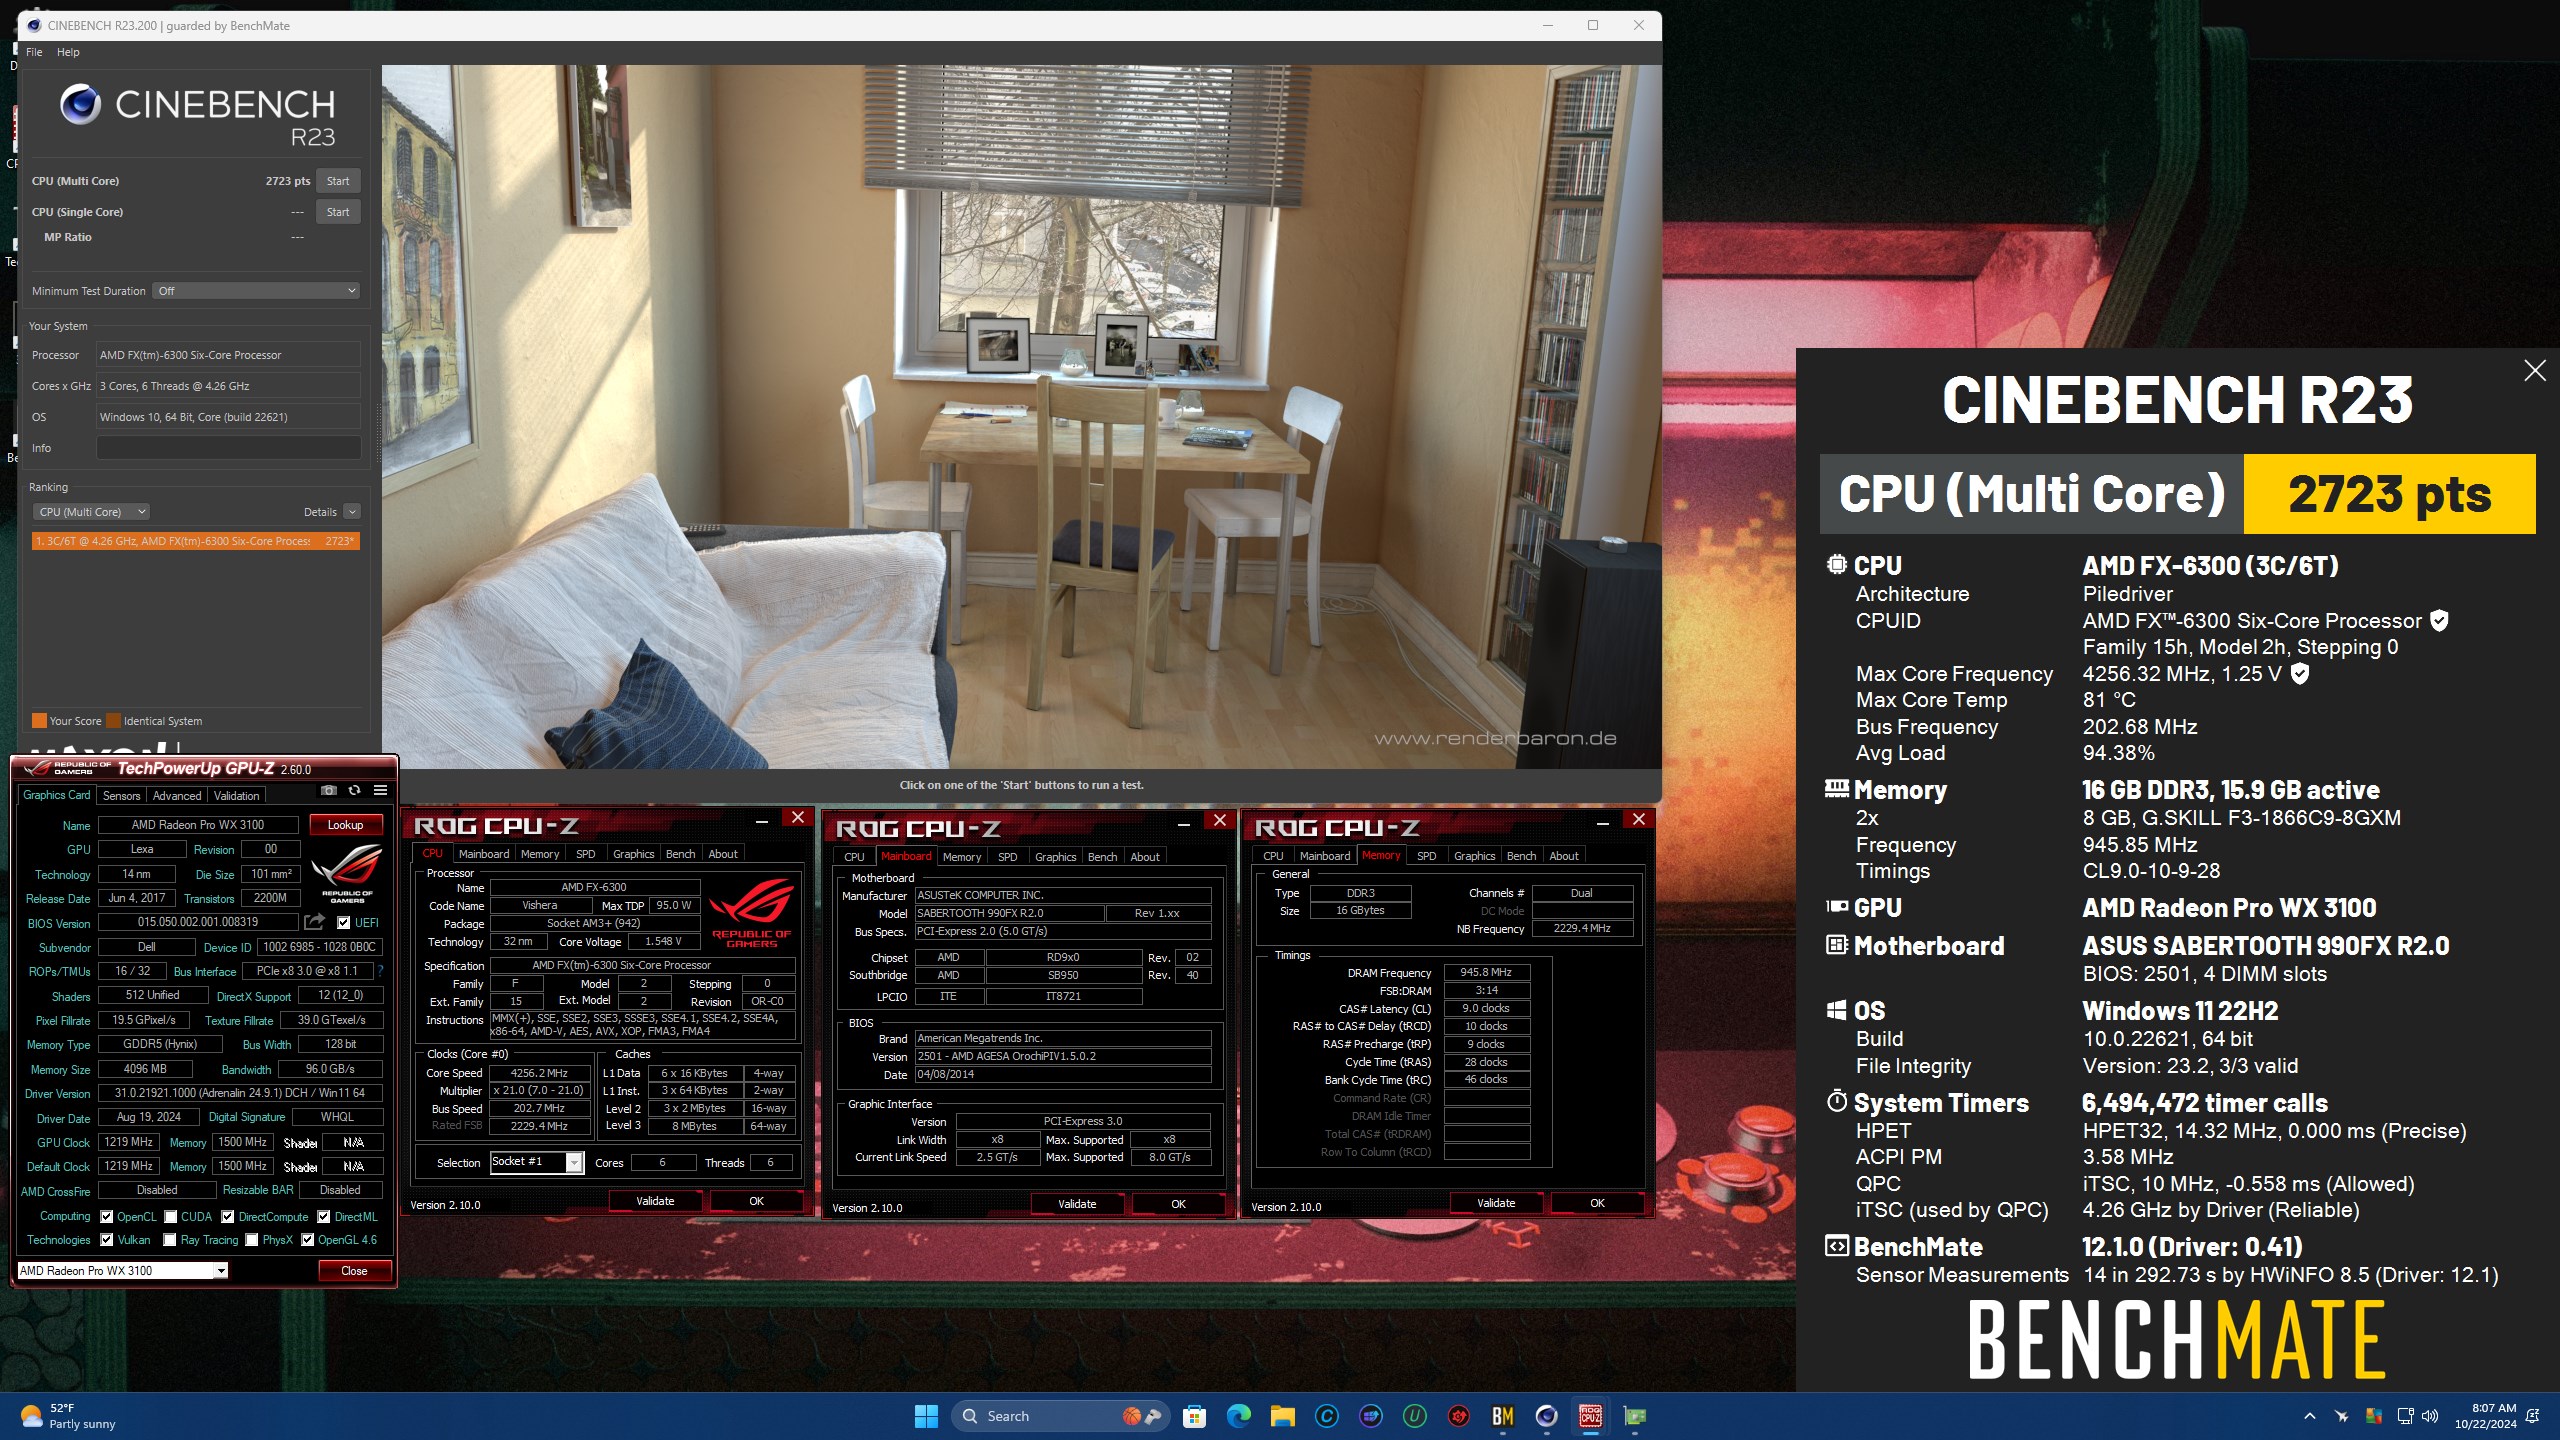Switch to the Advanced tab in GPU-Z

pos(177,796)
